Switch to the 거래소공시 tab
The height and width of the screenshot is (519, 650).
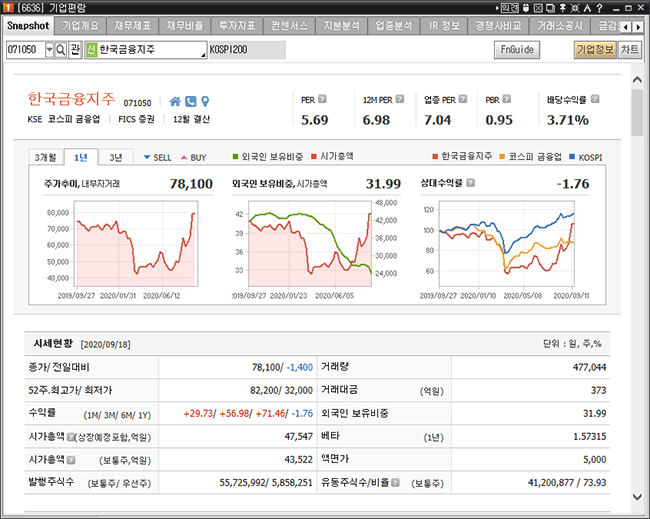pyautogui.click(x=560, y=26)
